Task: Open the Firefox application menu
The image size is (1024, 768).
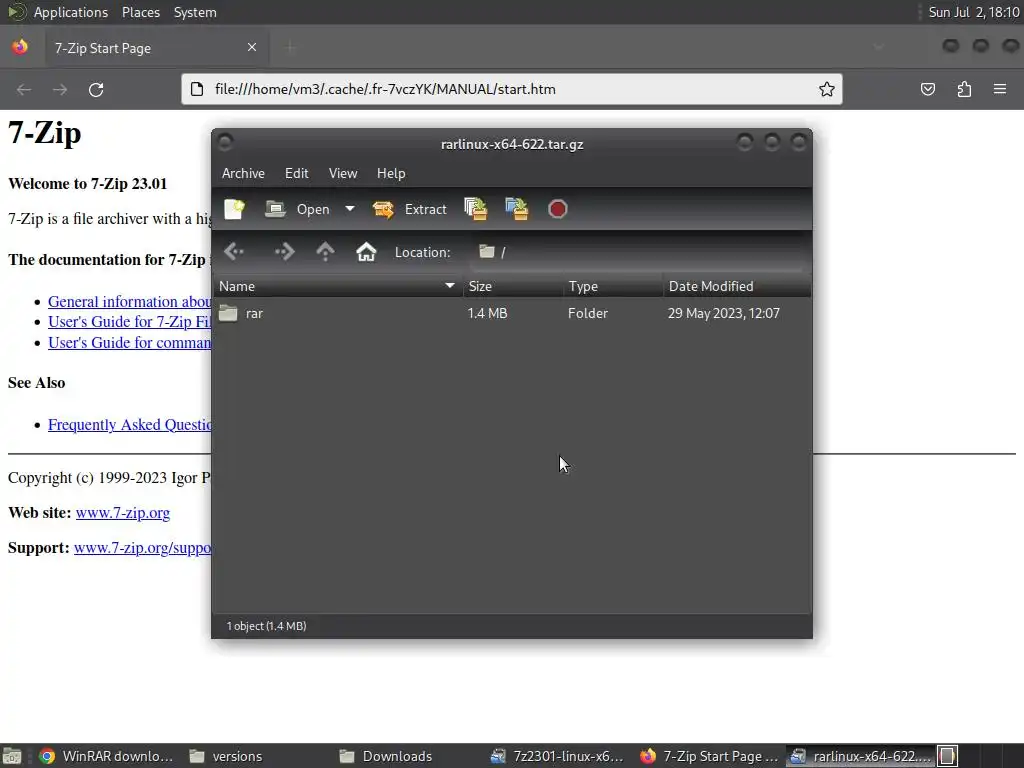Action: (1000, 89)
